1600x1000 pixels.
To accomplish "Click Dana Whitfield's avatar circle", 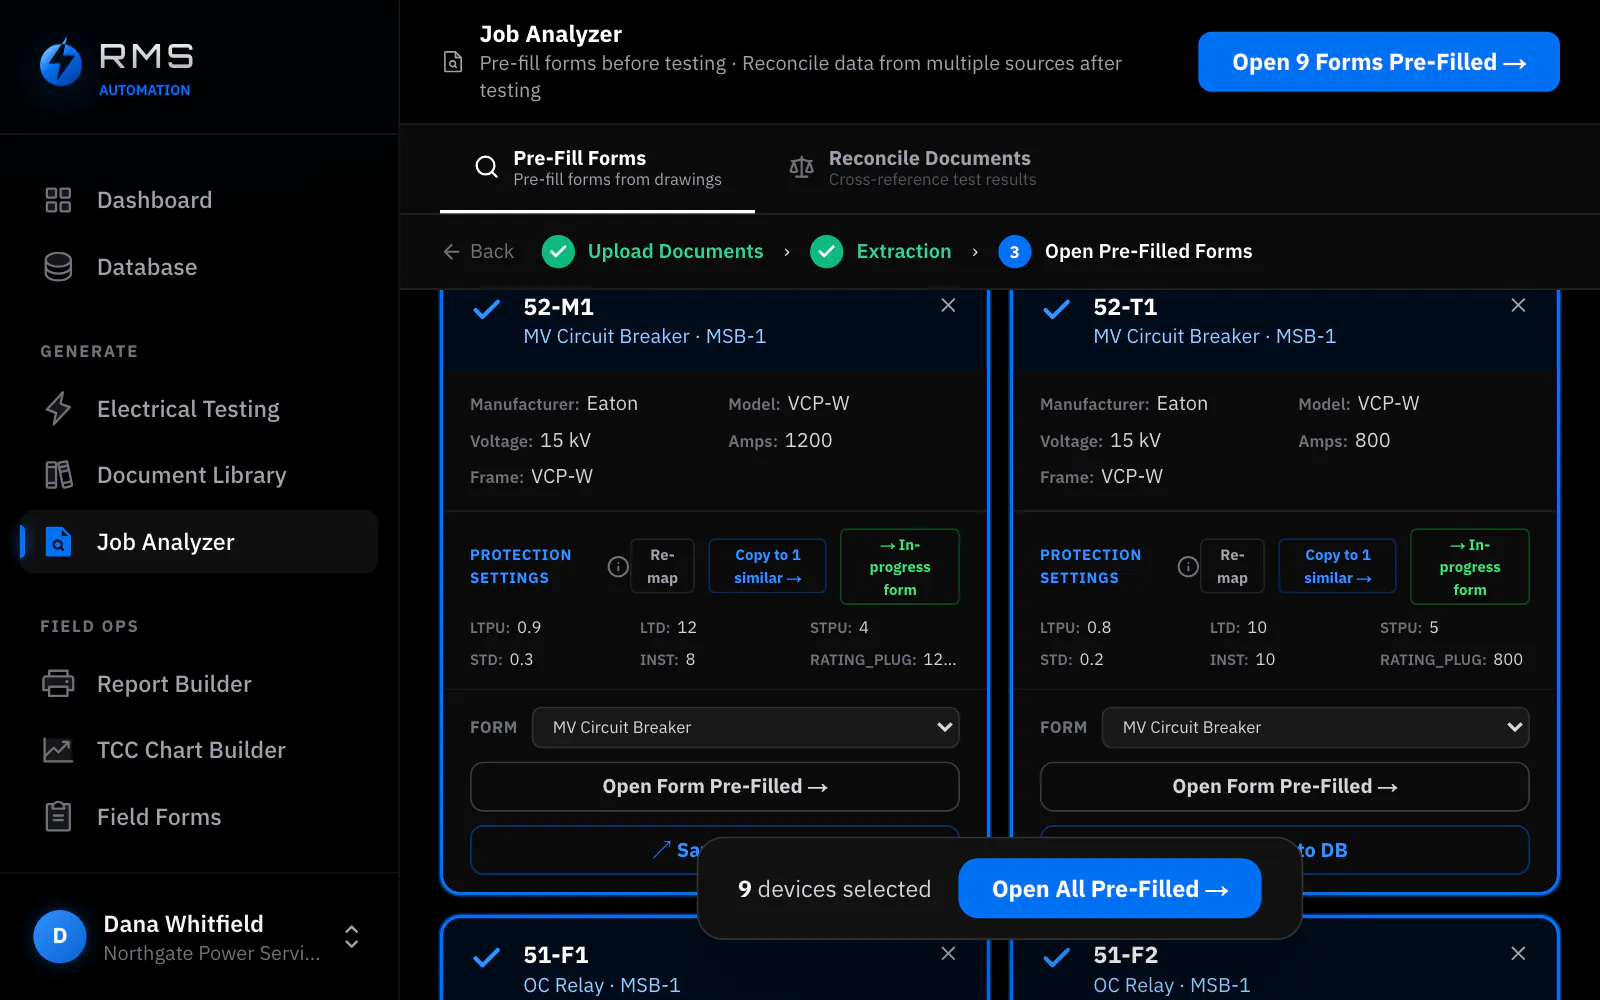I will tap(60, 937).
